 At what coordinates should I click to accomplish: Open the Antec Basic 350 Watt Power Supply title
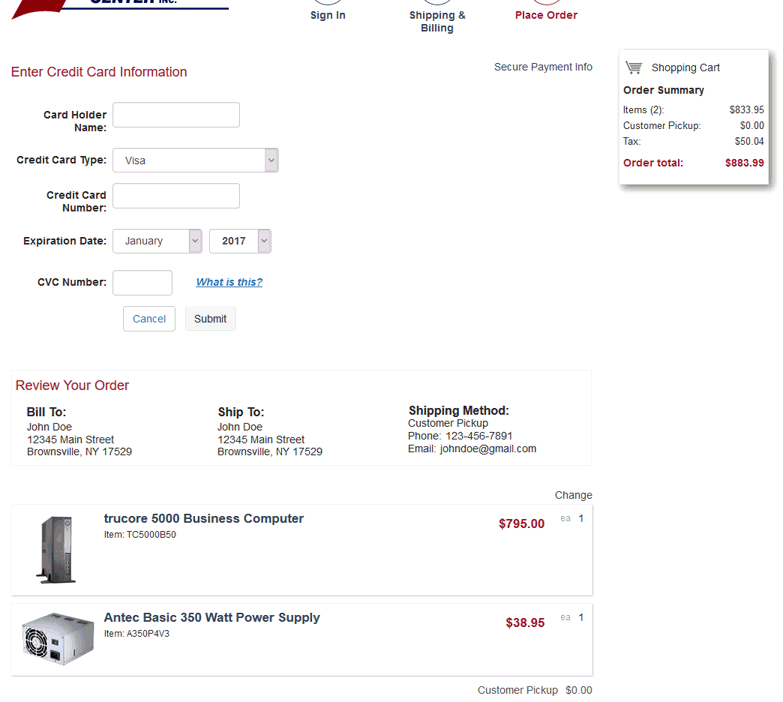[x=212, y=618]
